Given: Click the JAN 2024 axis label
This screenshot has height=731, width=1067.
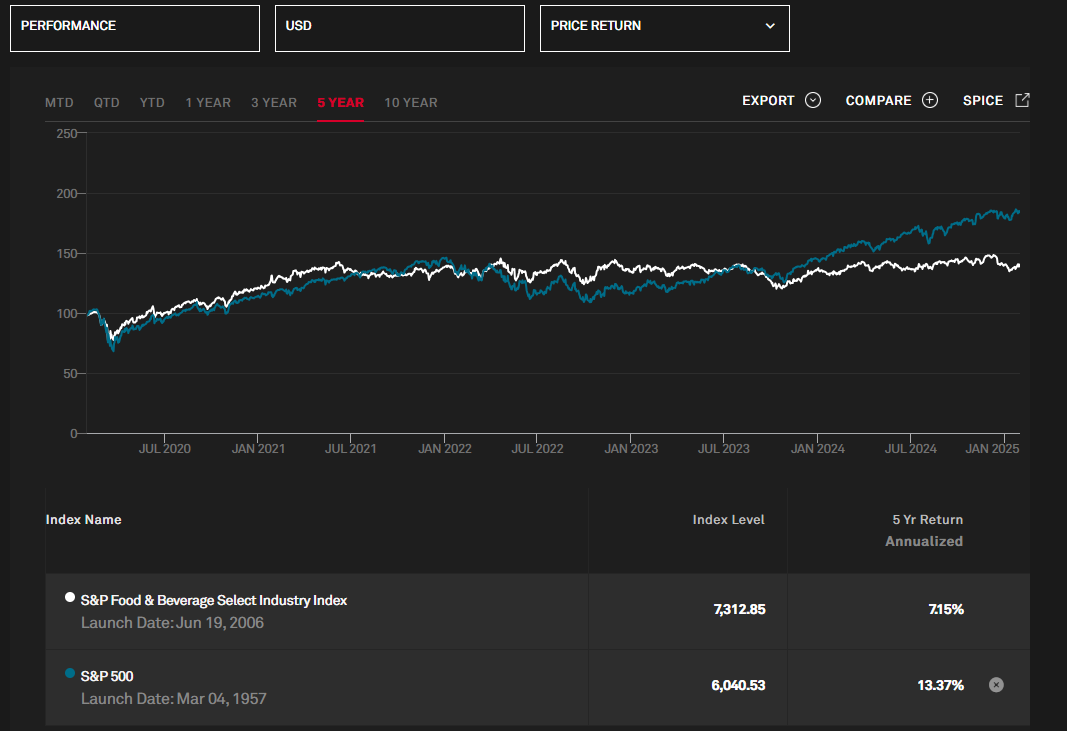Looking at the screenshot, I should pyautogui.click(x=817, y=449).
